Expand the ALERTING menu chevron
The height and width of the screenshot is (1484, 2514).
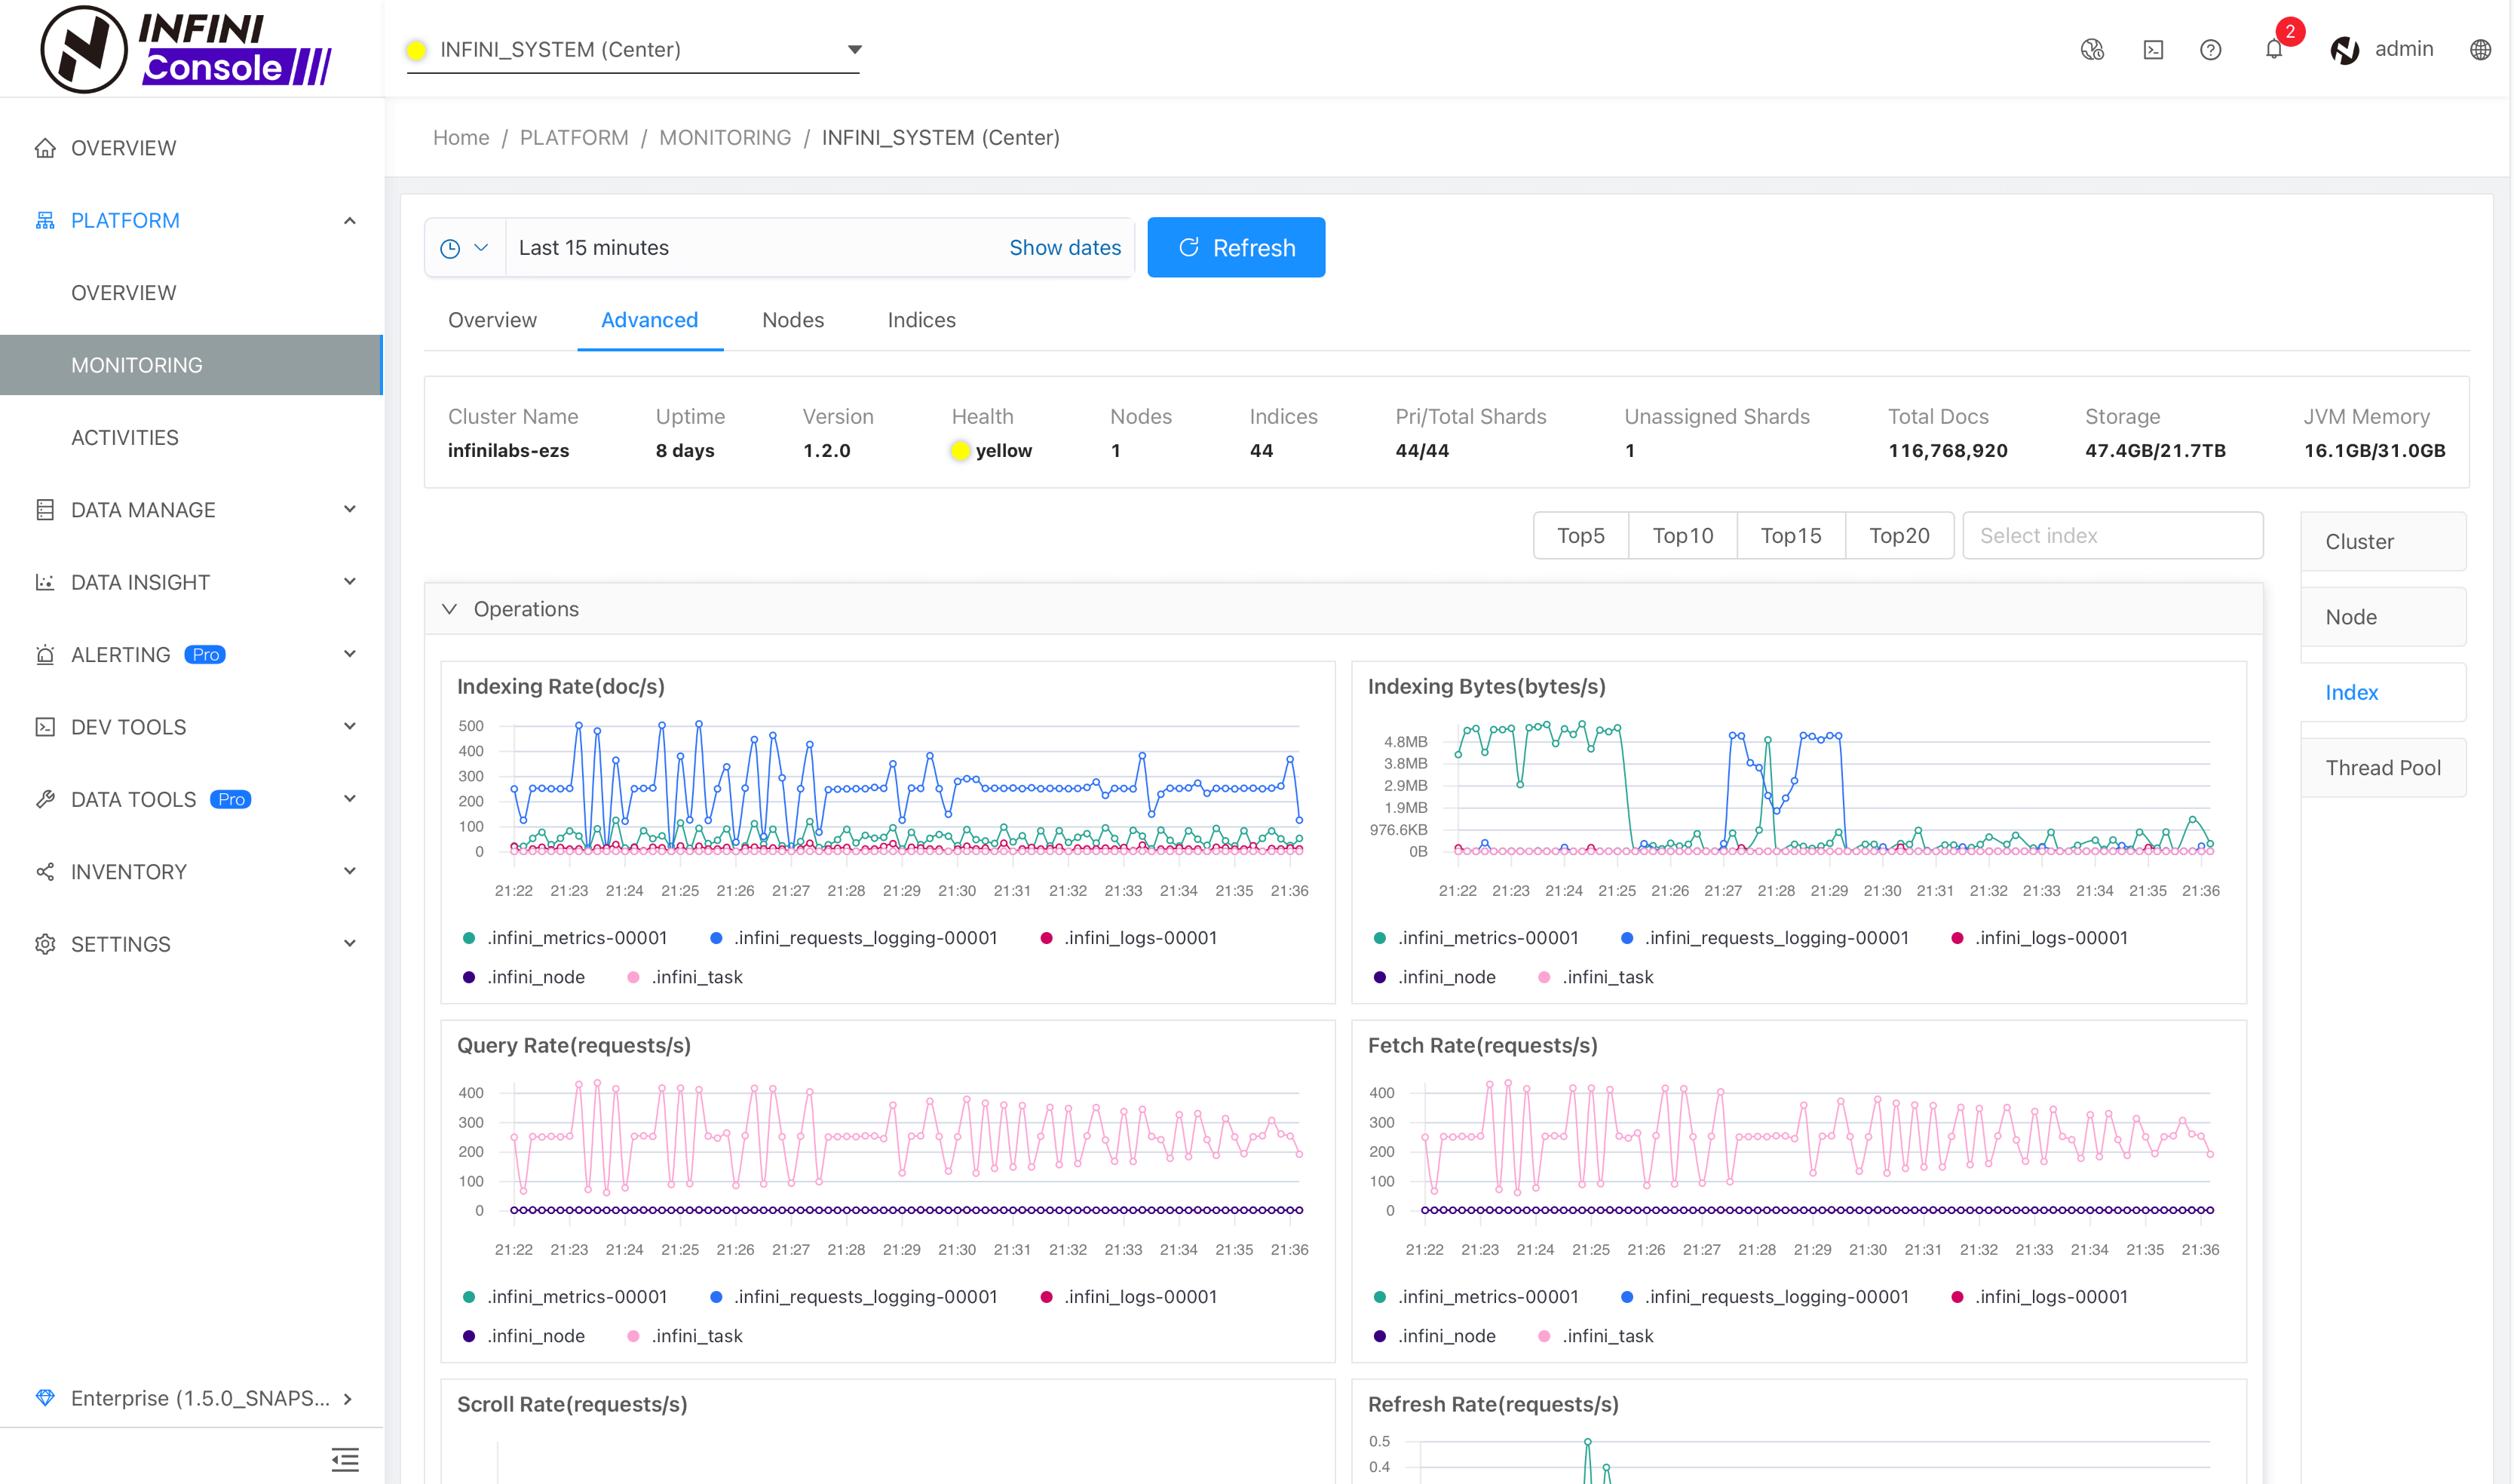(349, 654)
